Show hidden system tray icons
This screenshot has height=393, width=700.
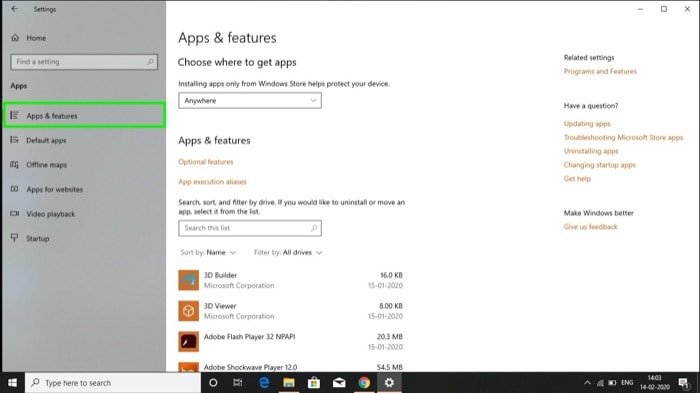(588, 383)
